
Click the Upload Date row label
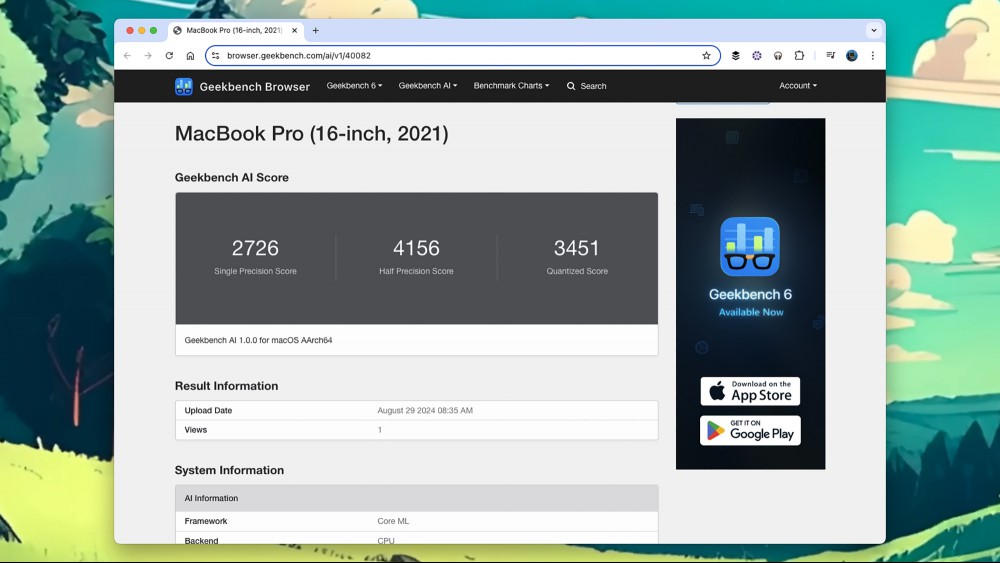click(x=208, y=411)
